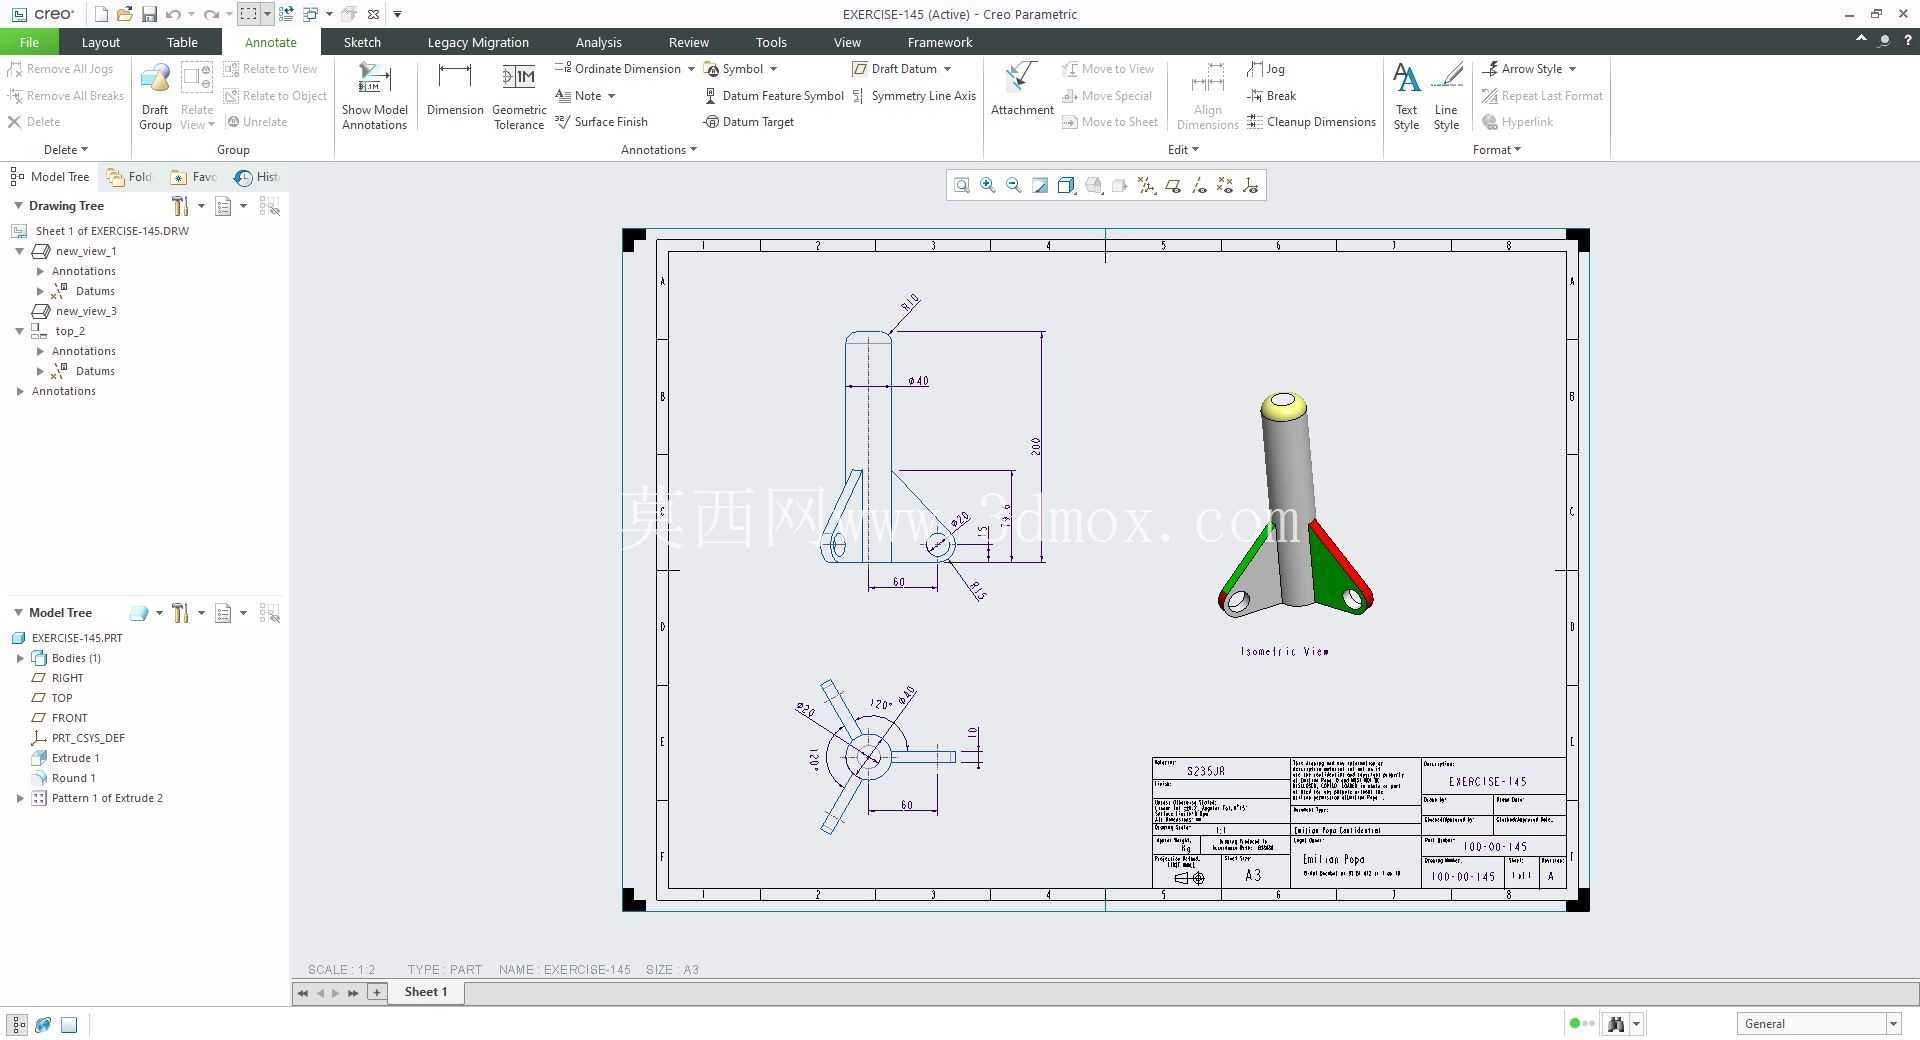The image size is (1920, 1040).
Task: Open the Analysis ribbon tab
Action: pos(598,42)
